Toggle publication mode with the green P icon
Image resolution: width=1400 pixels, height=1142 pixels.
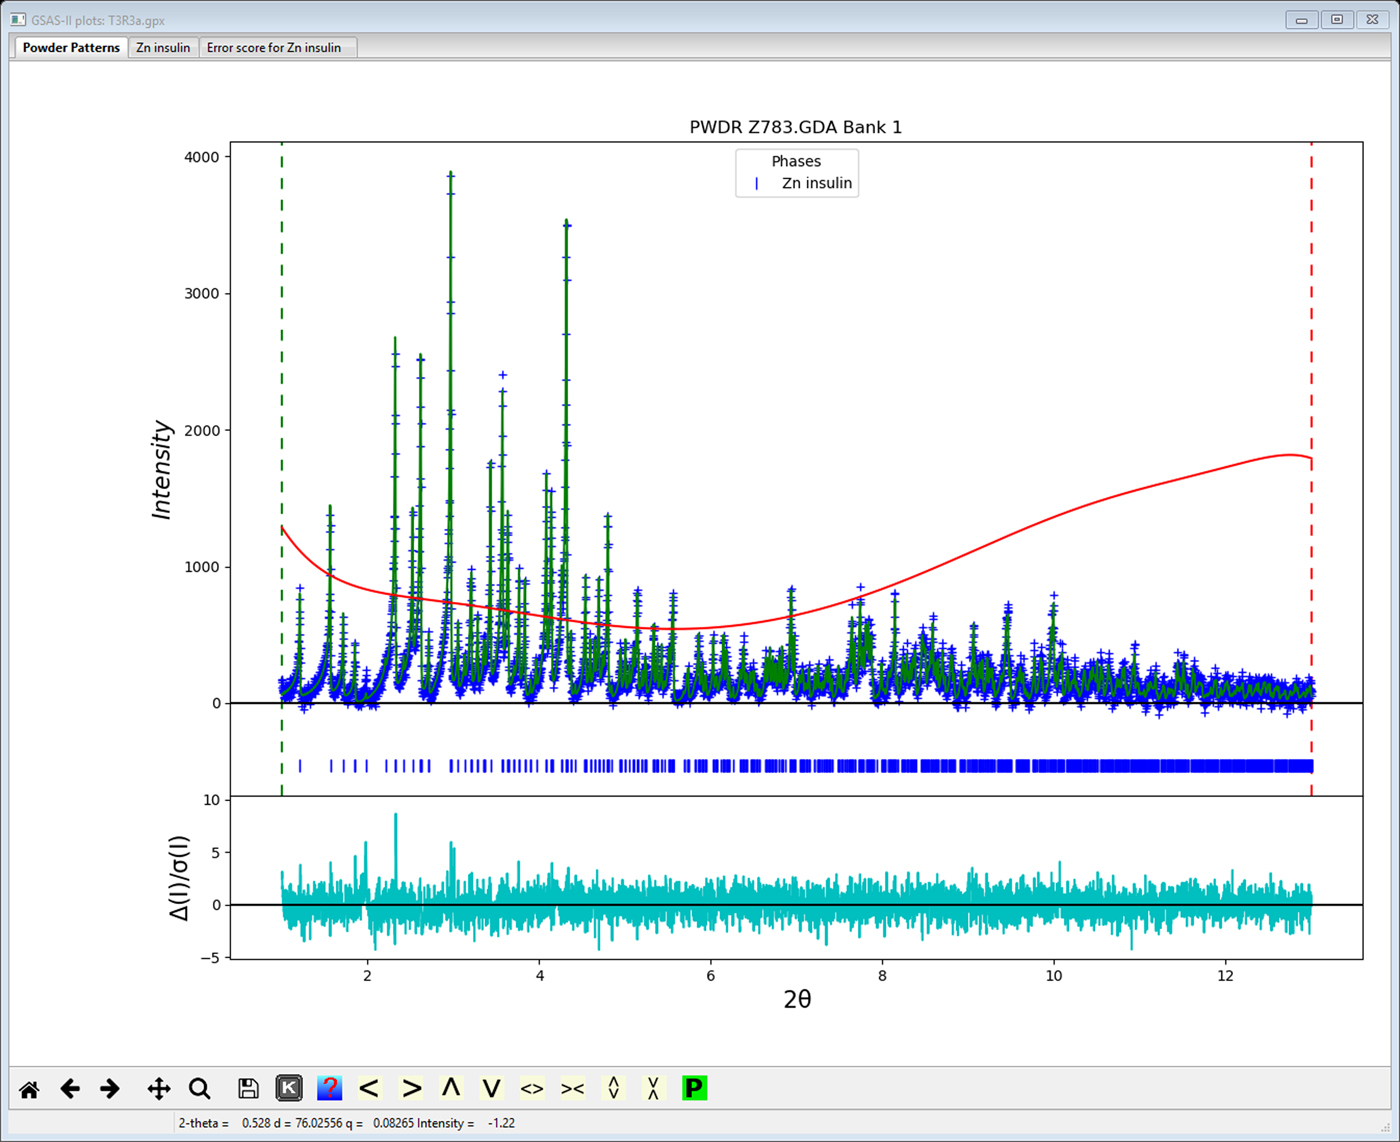pyautogui.click(x=694, y=1089)
